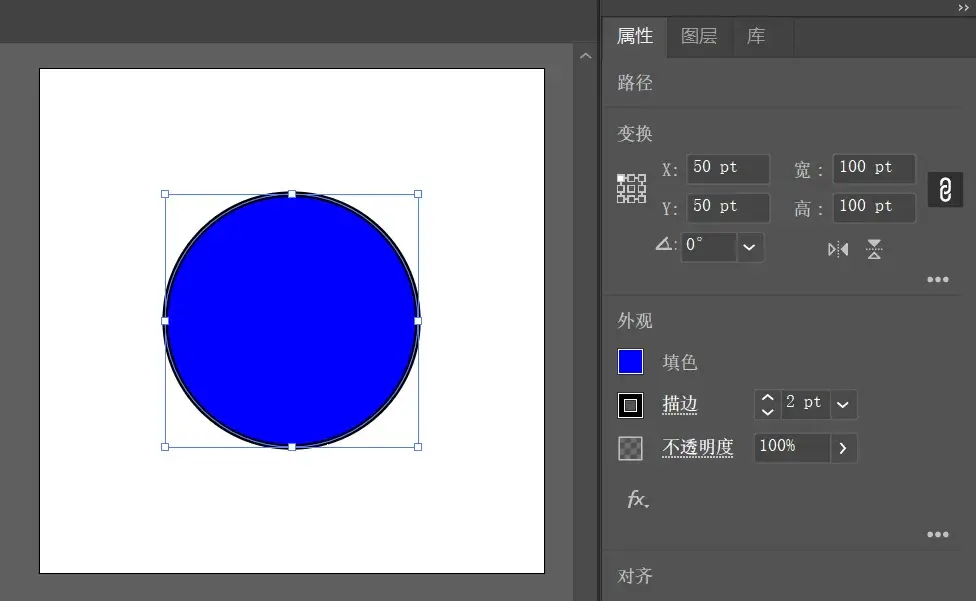Edit the 100% opacity field
Viewport: 976px width, 601px height.
coord(792,448)
